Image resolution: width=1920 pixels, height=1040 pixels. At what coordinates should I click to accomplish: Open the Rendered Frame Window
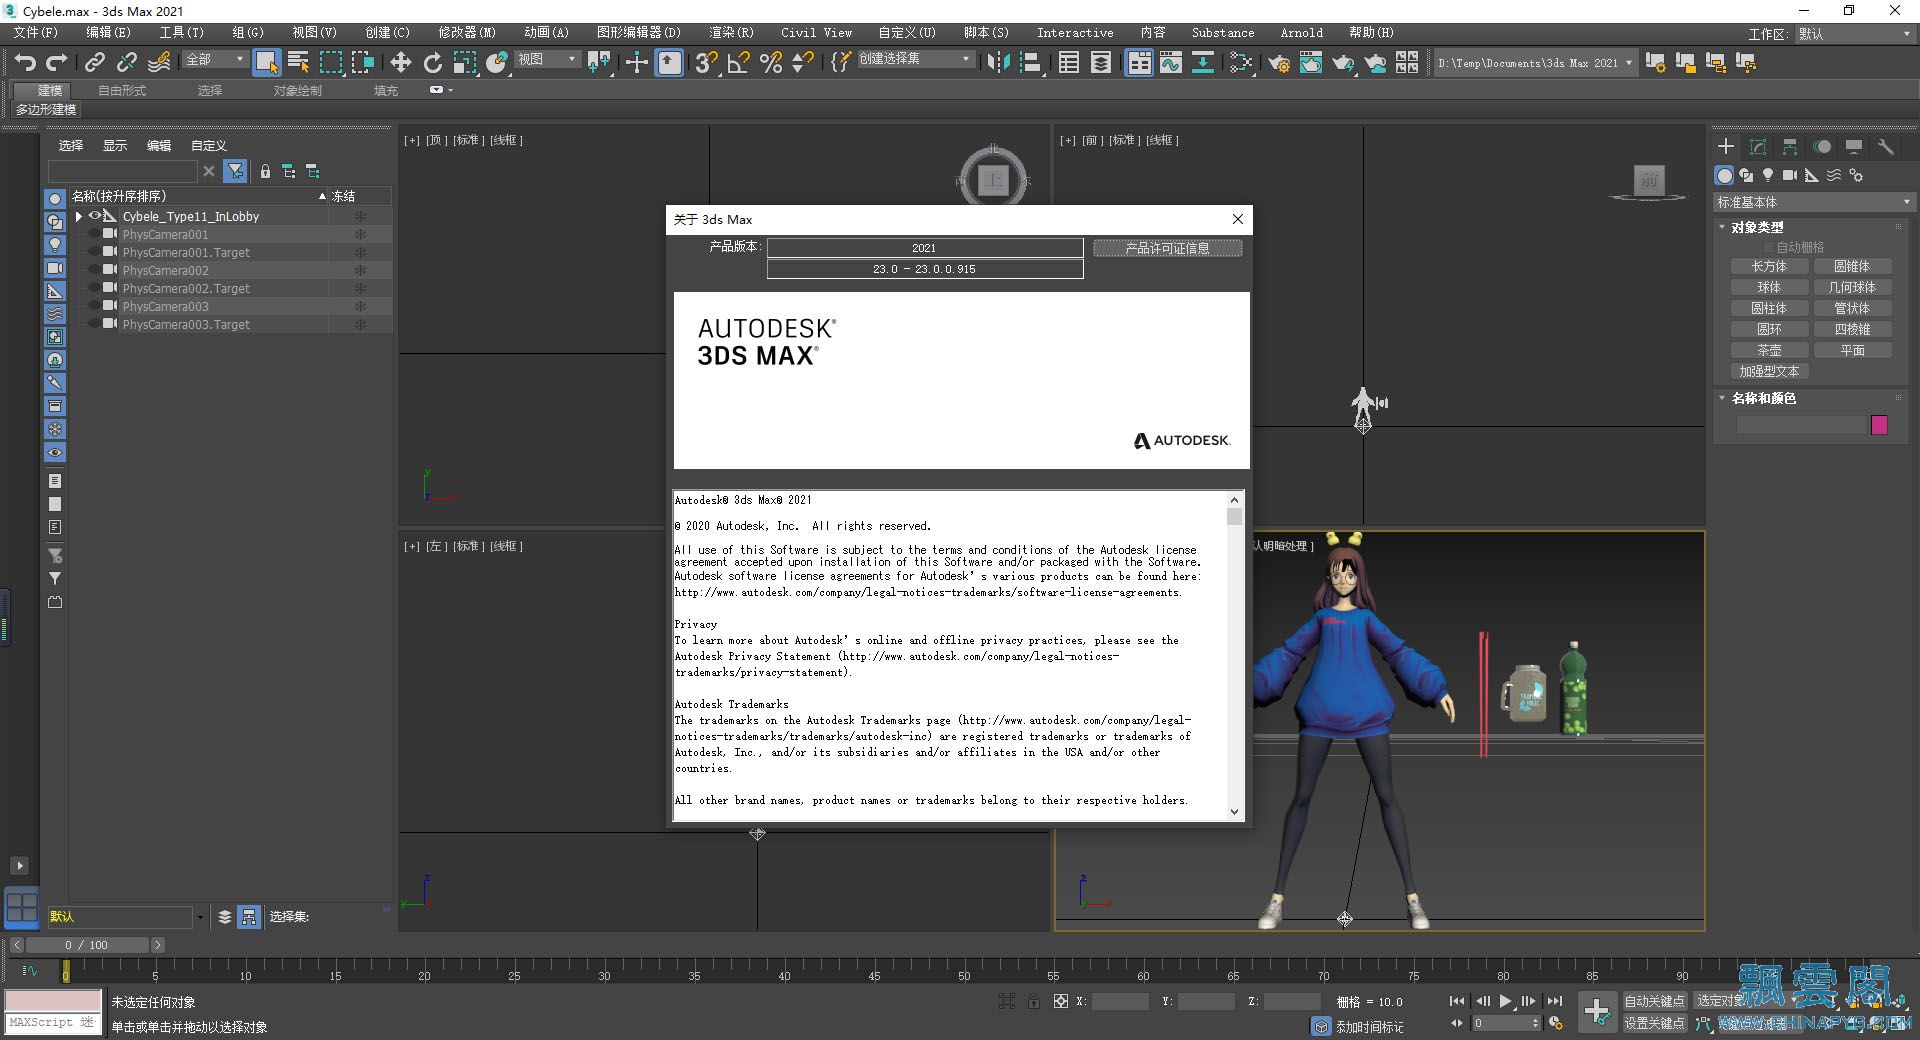coord(1311,62)
